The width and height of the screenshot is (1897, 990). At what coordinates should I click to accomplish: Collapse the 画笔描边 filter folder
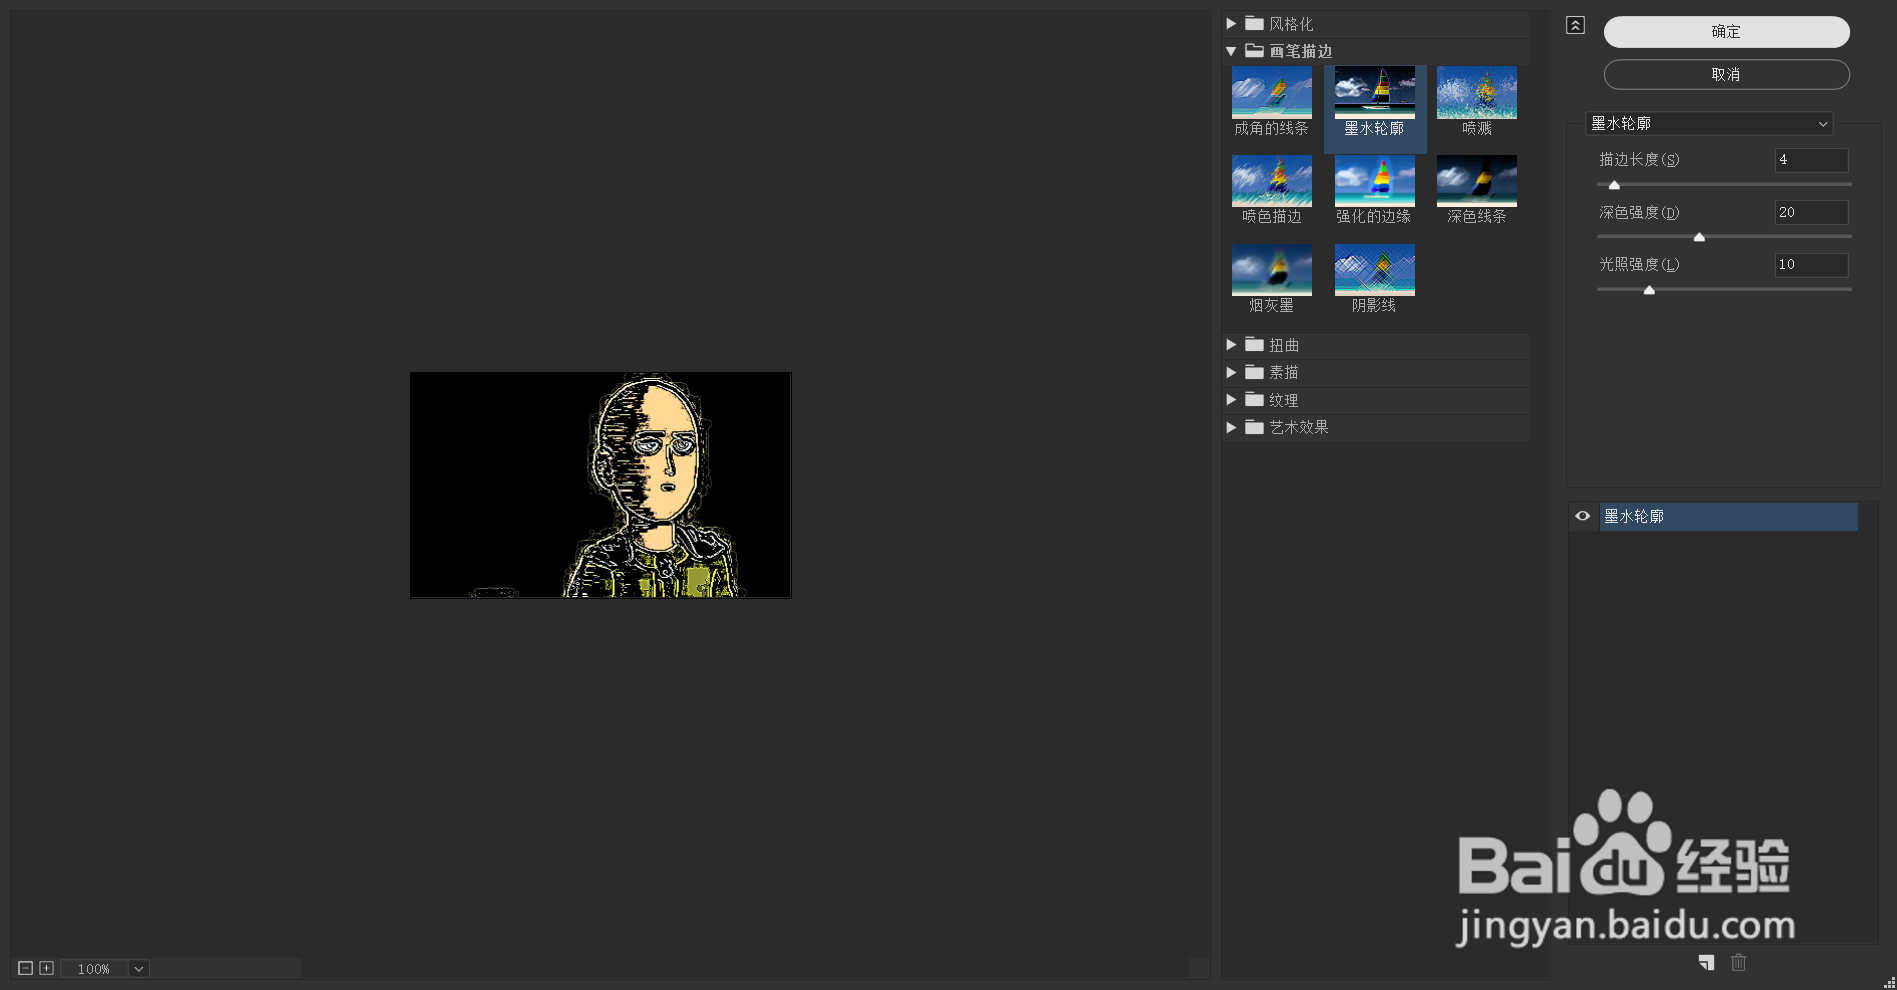[x=1231, y=51]
